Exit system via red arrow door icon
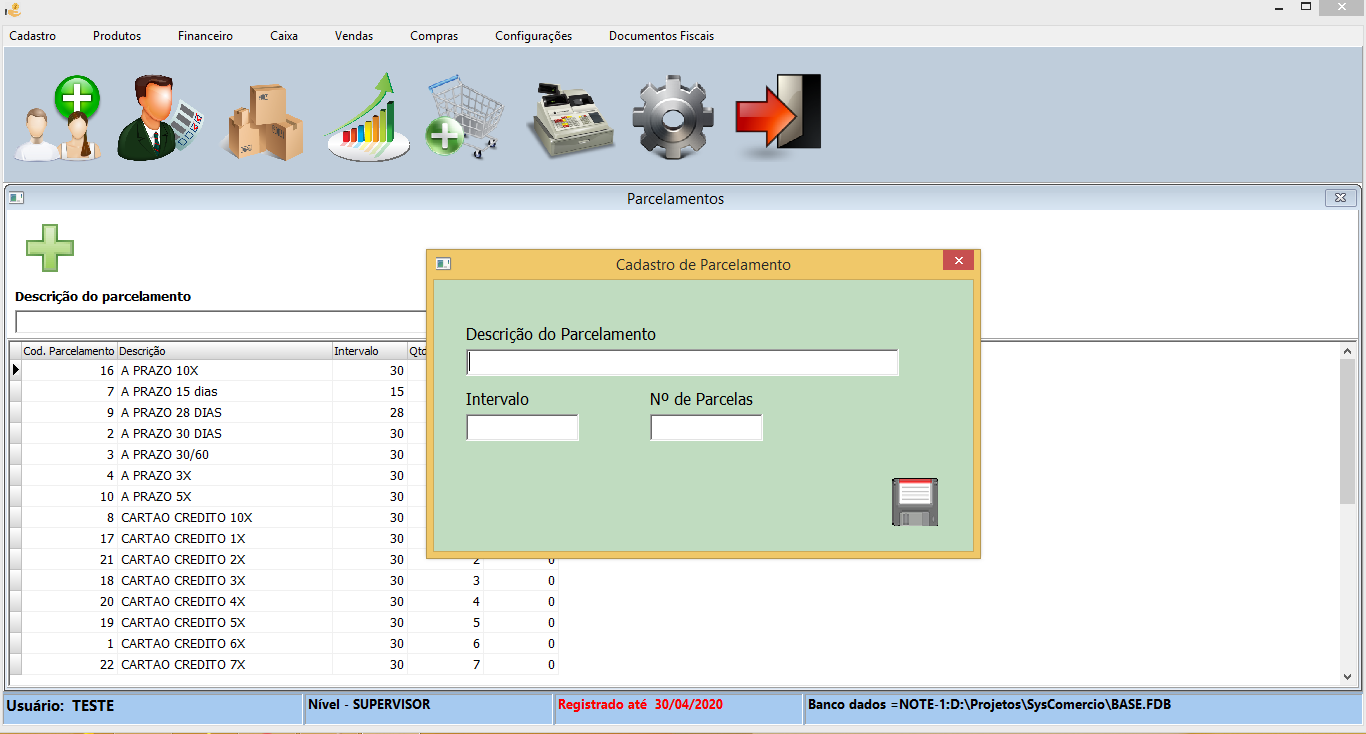Image resolution: width=1366 pixels, height=734 pixels. pos(778,113)
